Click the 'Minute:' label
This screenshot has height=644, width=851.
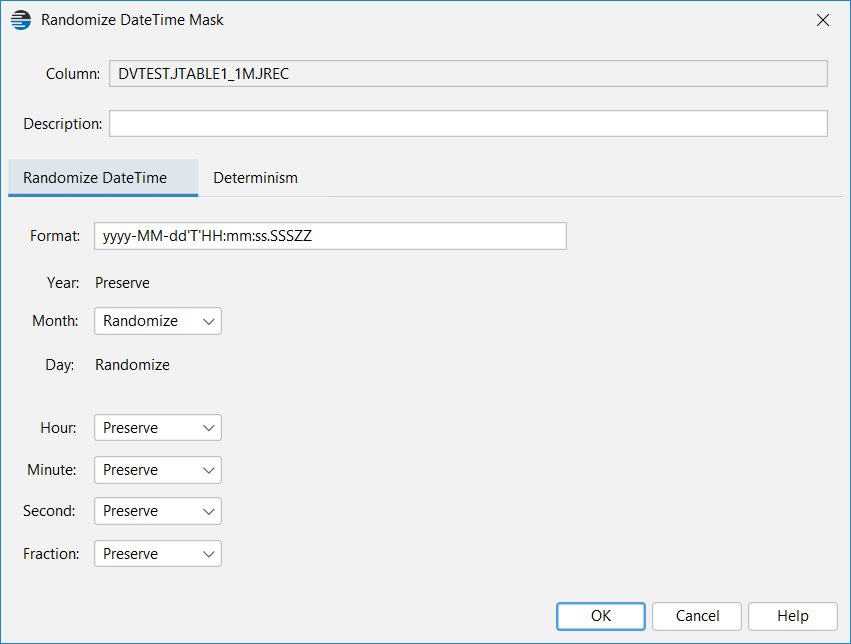point(52,469)
